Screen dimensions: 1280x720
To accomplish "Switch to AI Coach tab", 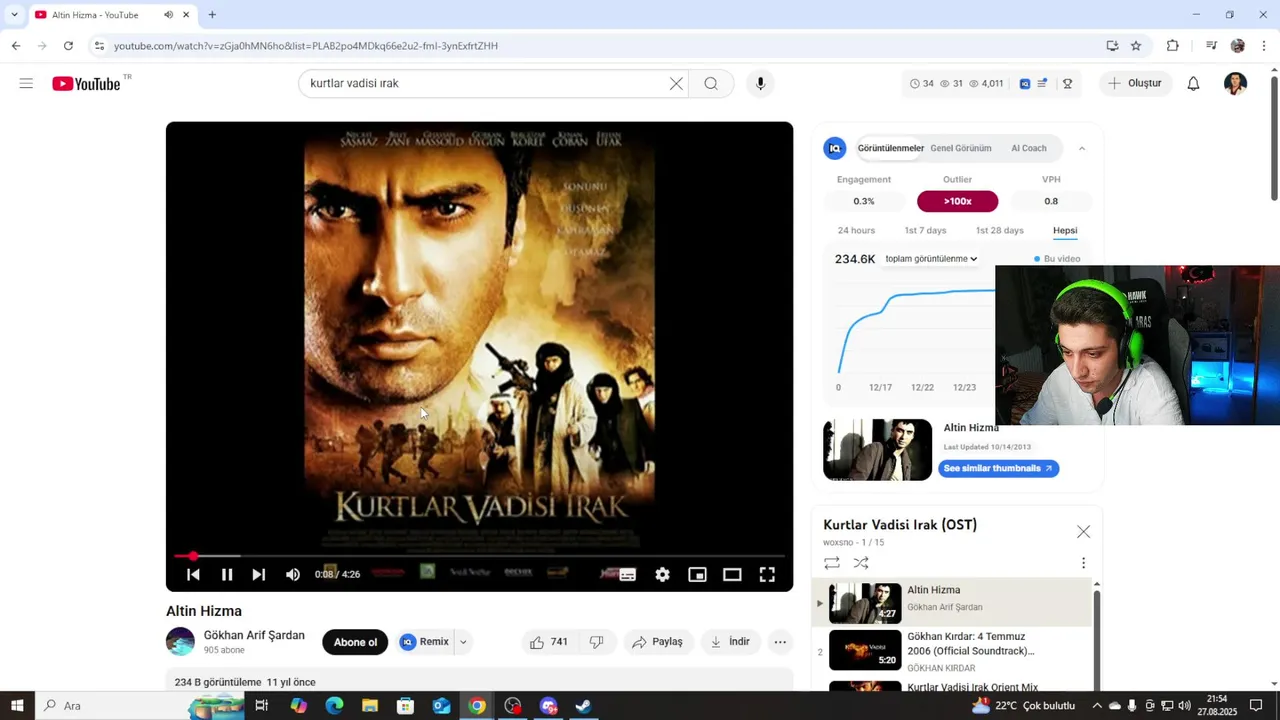I will [x=1029, y=148].
